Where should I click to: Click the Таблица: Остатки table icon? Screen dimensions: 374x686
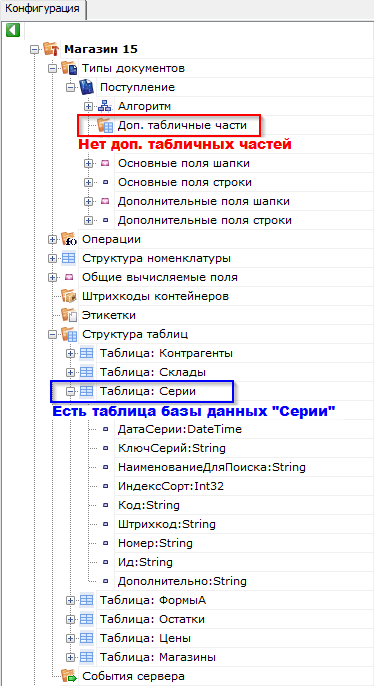click(87, 620)
